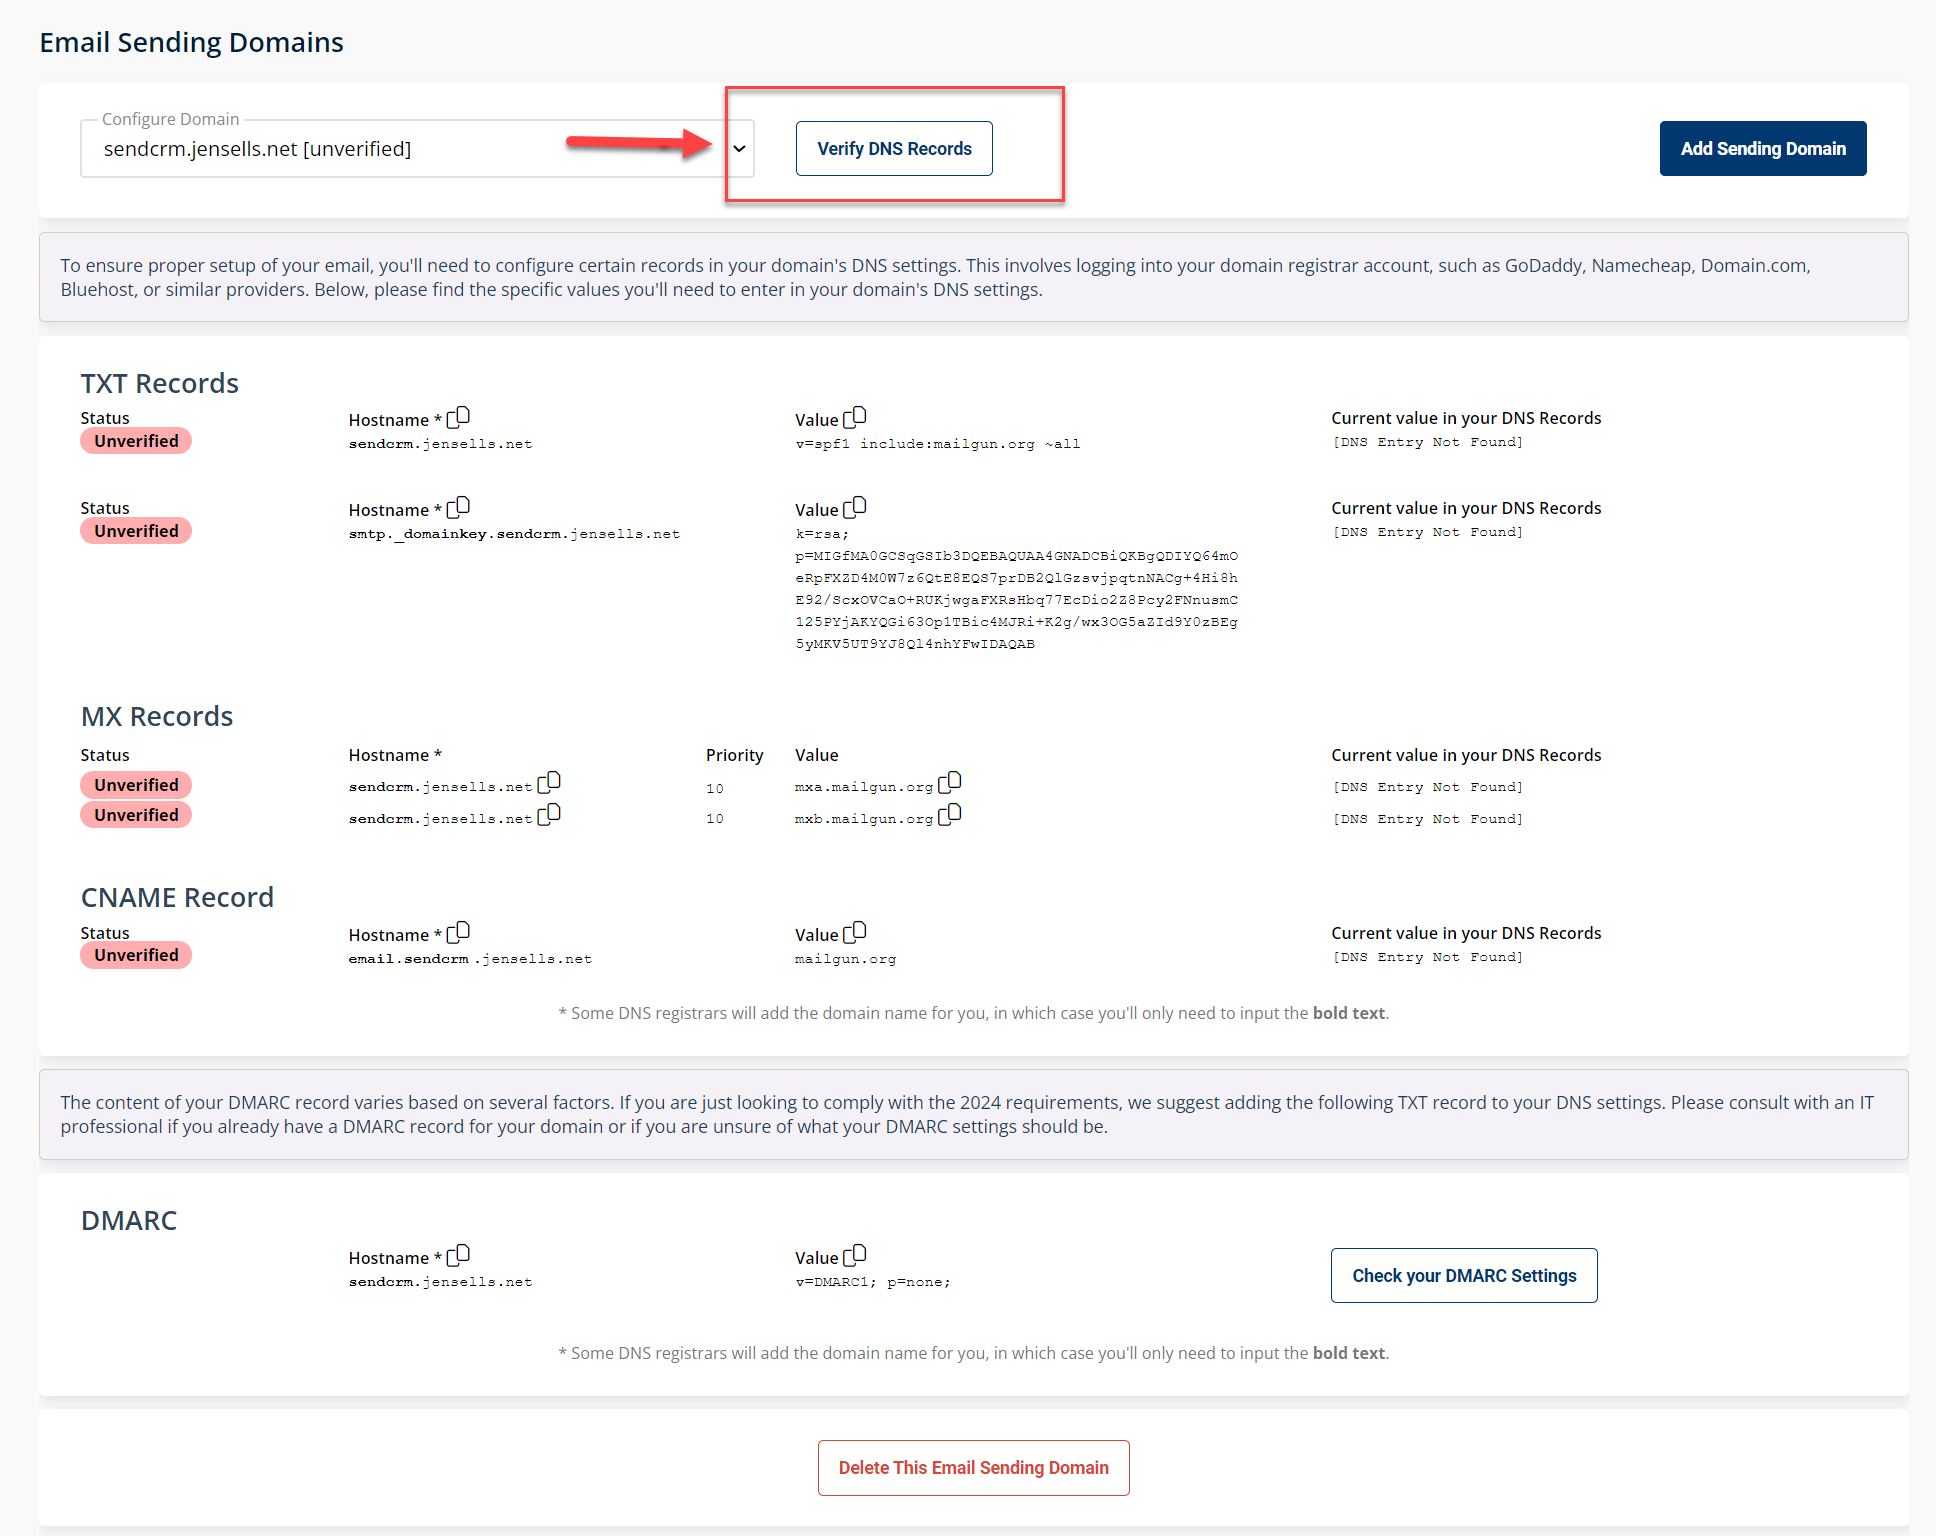Copy the second MX record hostname
The width and height of the screenshot is (1936, 1536).
tap(548, 814)
